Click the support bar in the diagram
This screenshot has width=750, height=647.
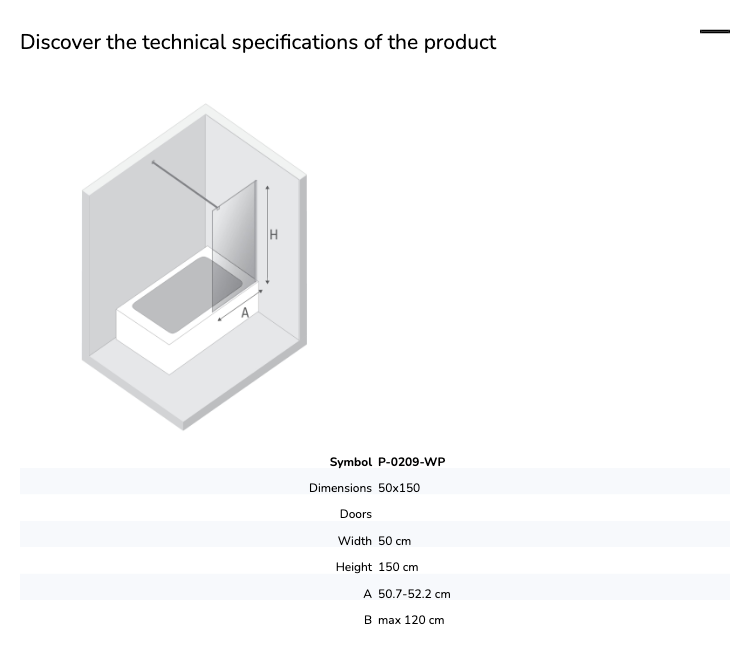(x=185, y=185)
